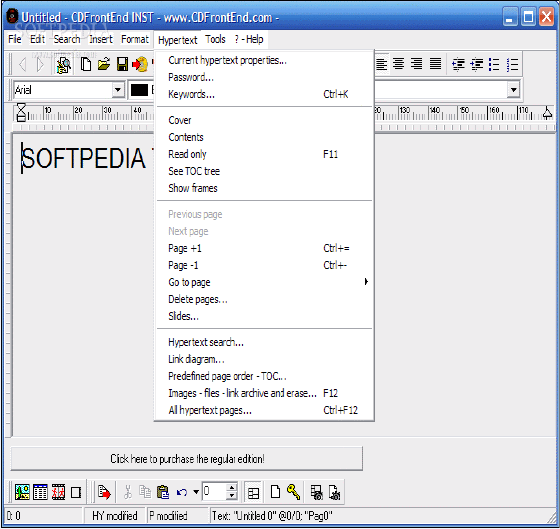This screenshot has width=560, height=529.
Task: Cut selection with the scissors icon
Action: click(x=128, y=492)
